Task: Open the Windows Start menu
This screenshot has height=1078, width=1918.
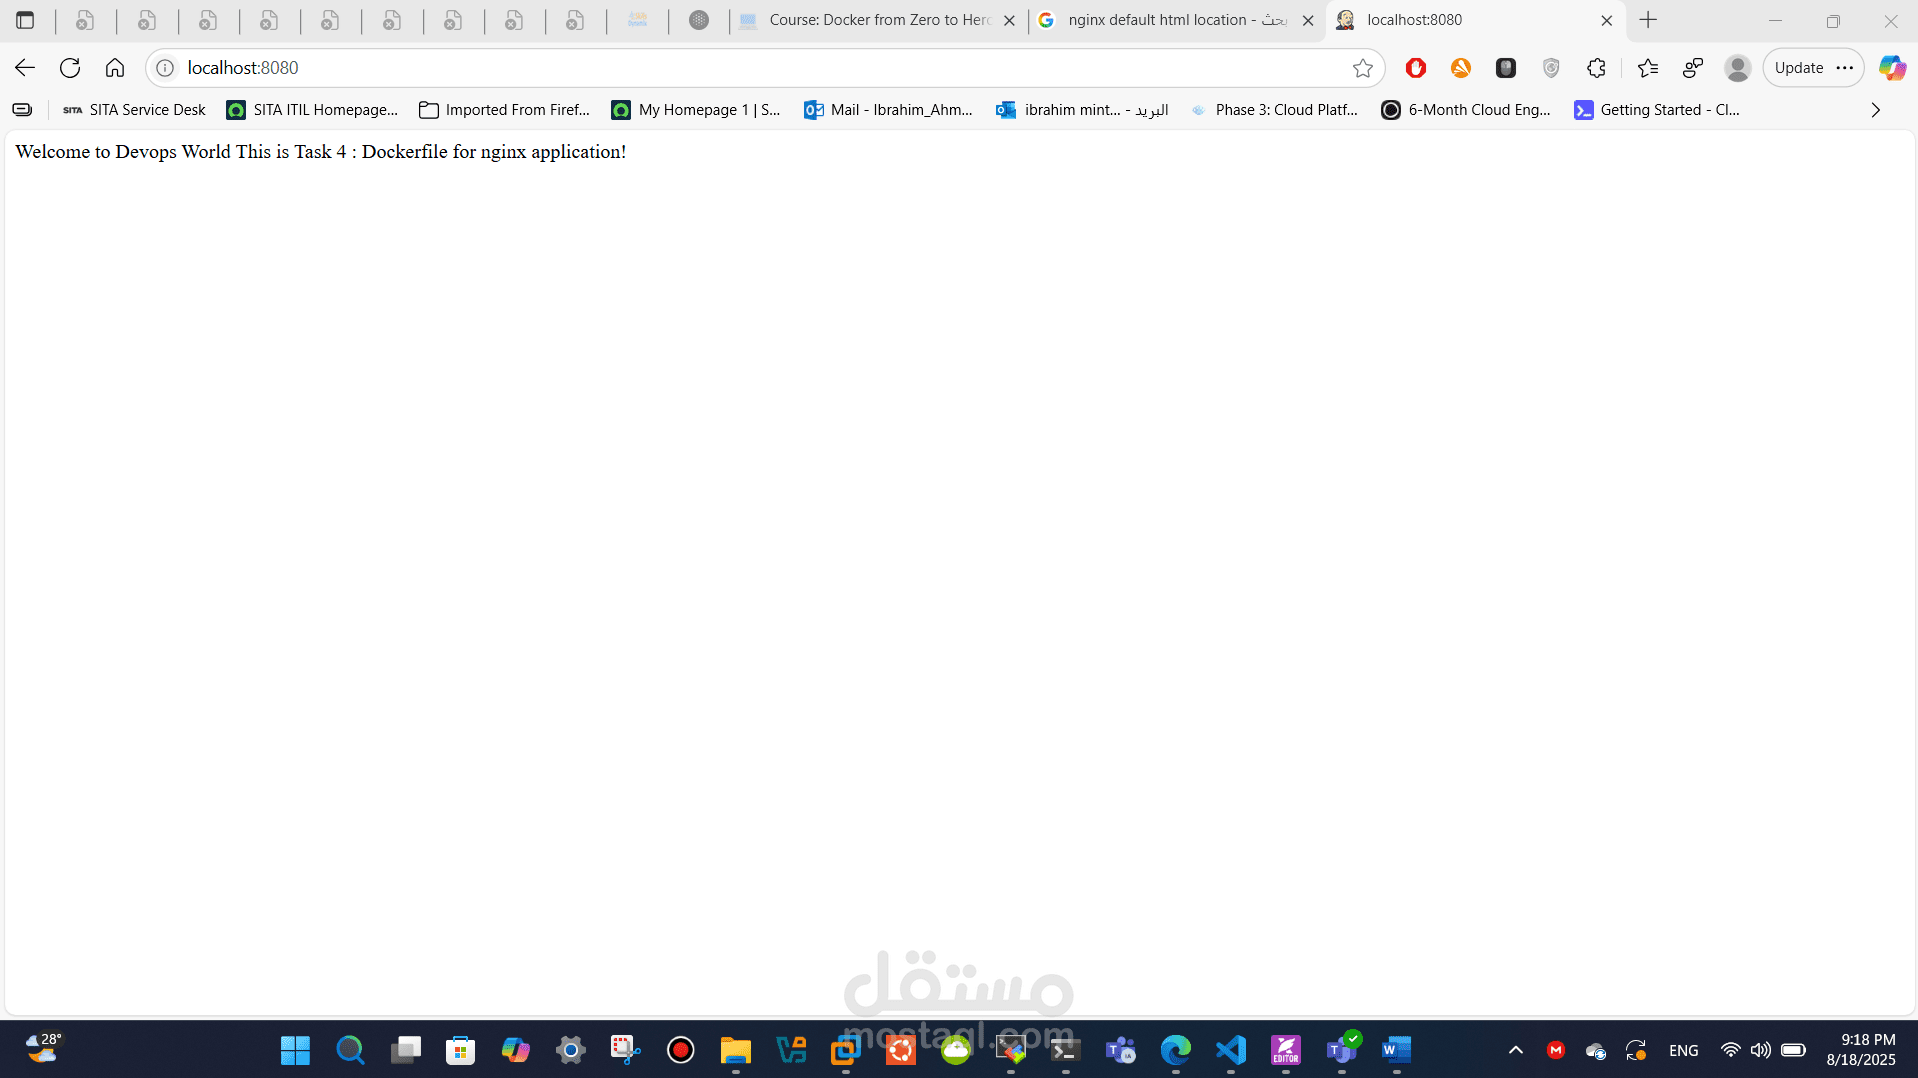Action: point(295,1050)
